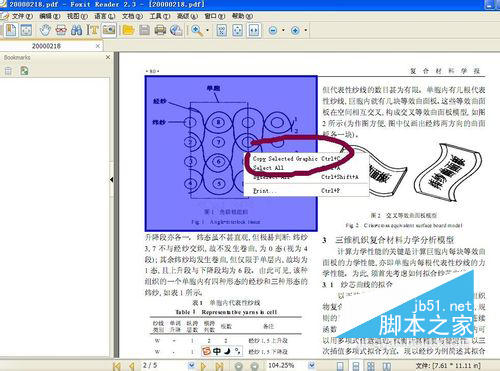Select the magnifier zoom-in tool

197,30
